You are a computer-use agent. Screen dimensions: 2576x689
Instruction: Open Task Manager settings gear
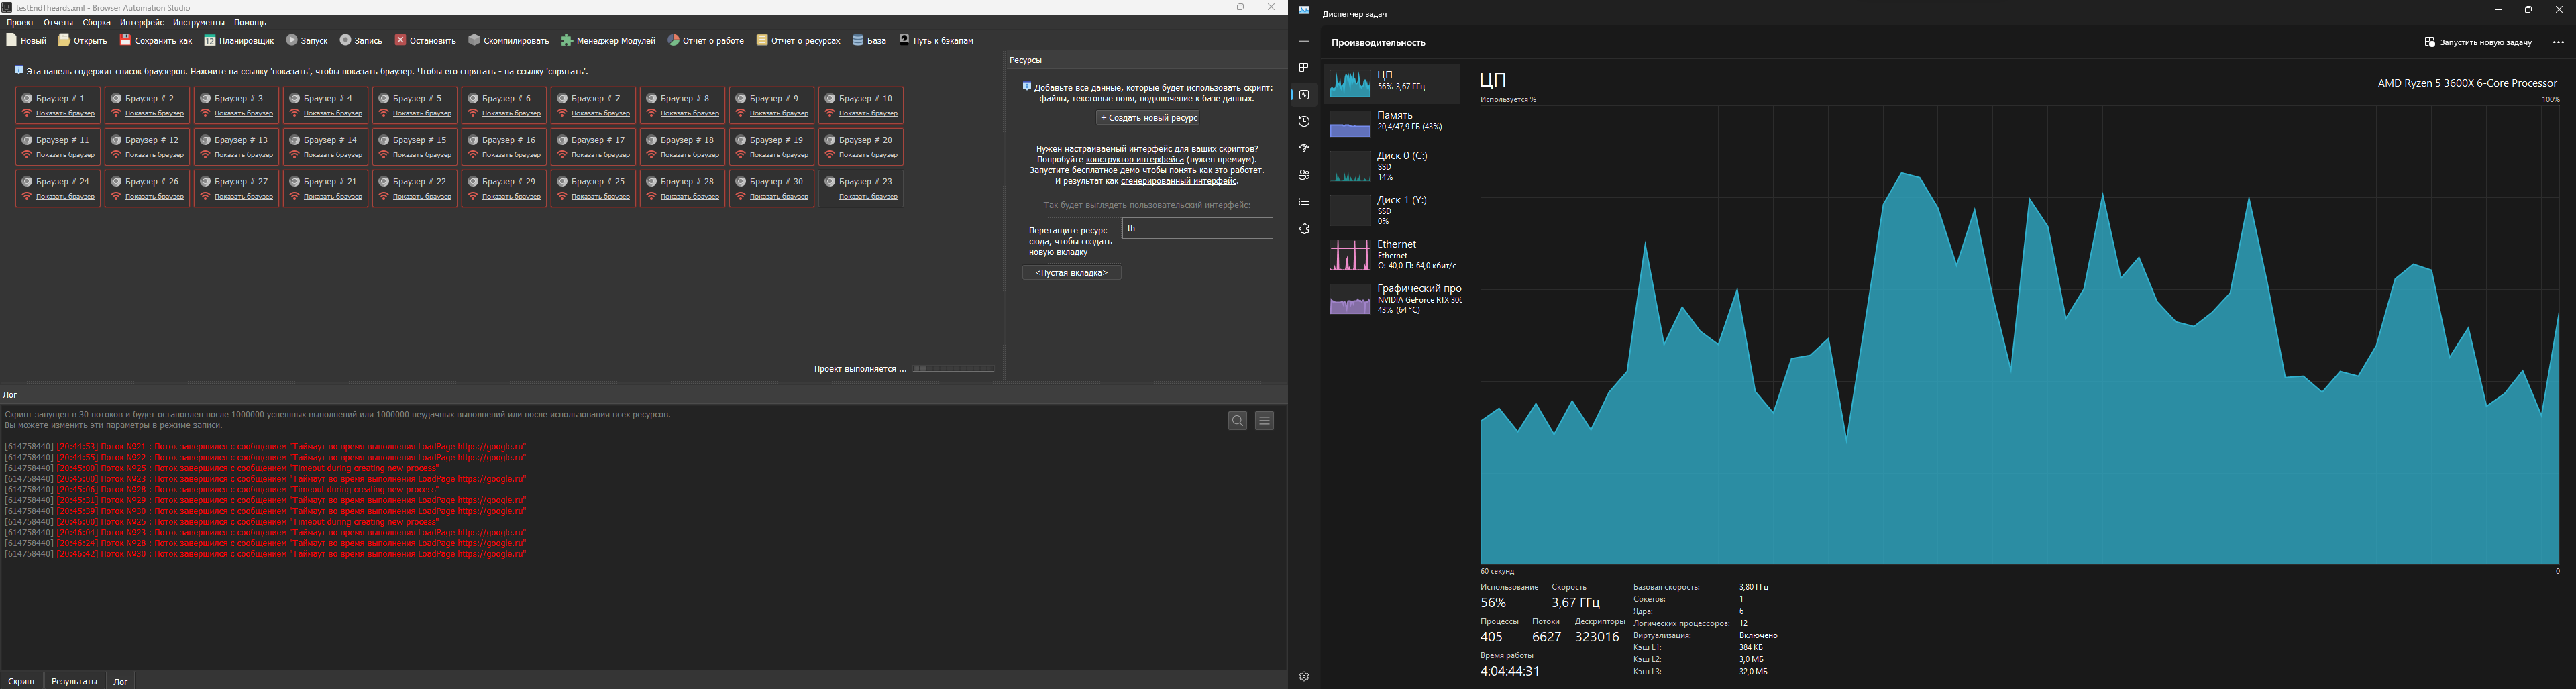1304,677
